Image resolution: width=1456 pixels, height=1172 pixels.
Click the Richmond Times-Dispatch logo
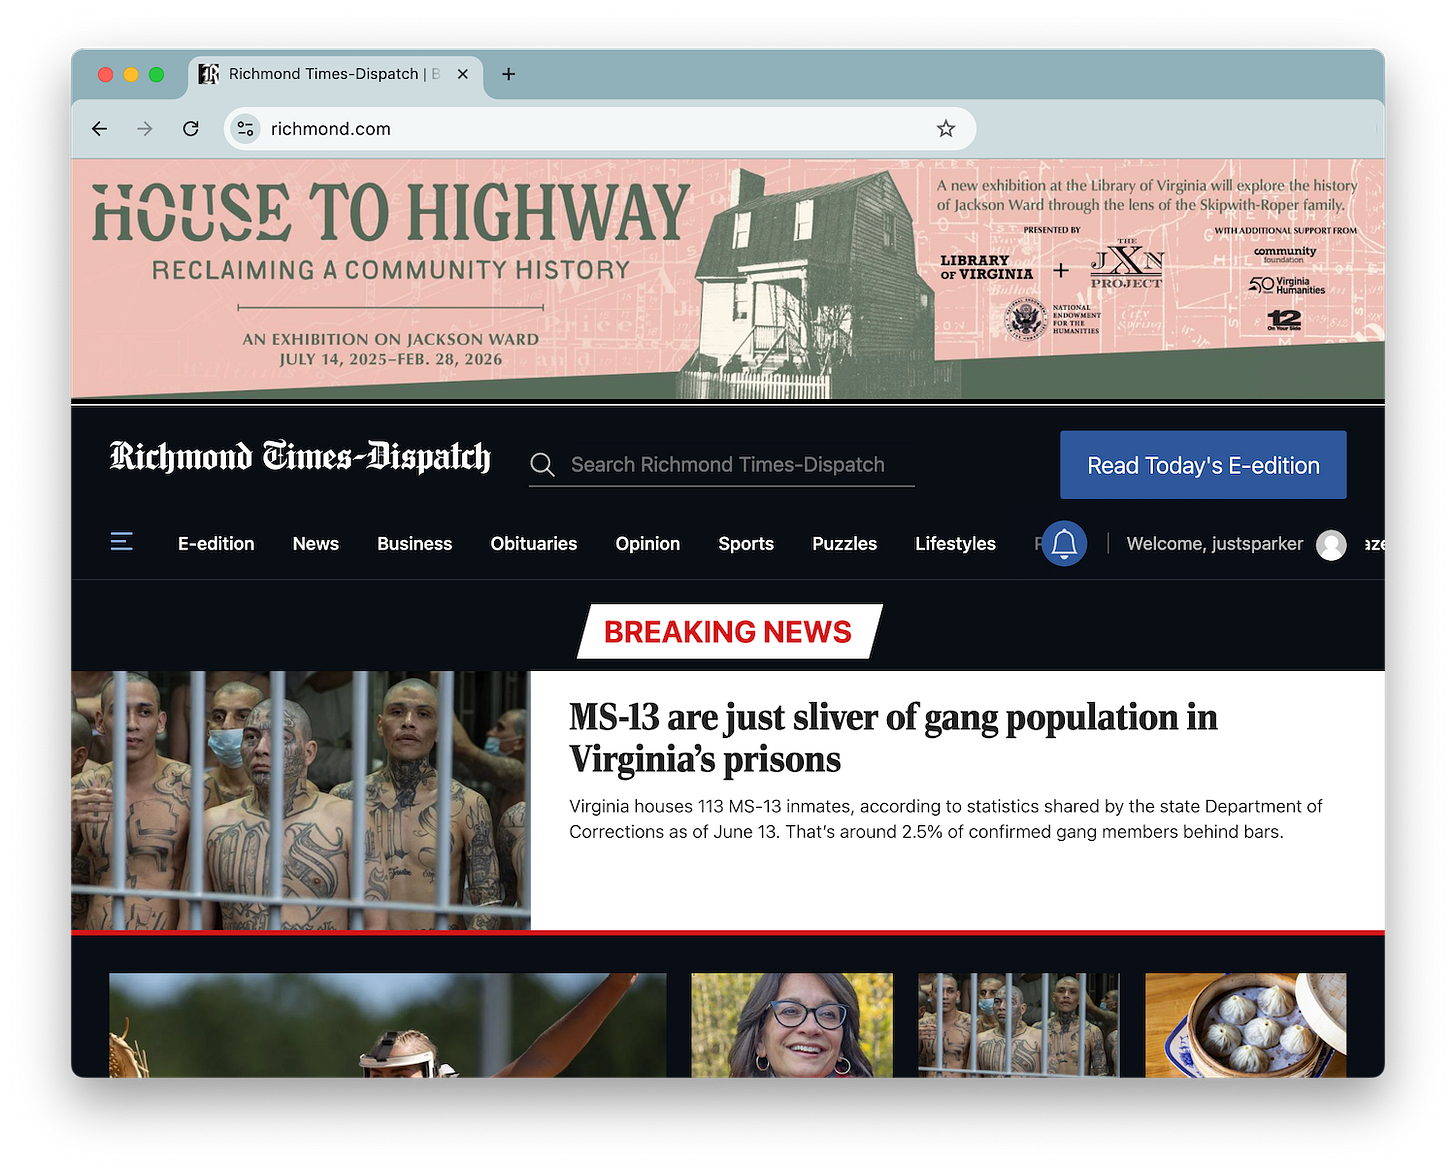click(300, 456)
